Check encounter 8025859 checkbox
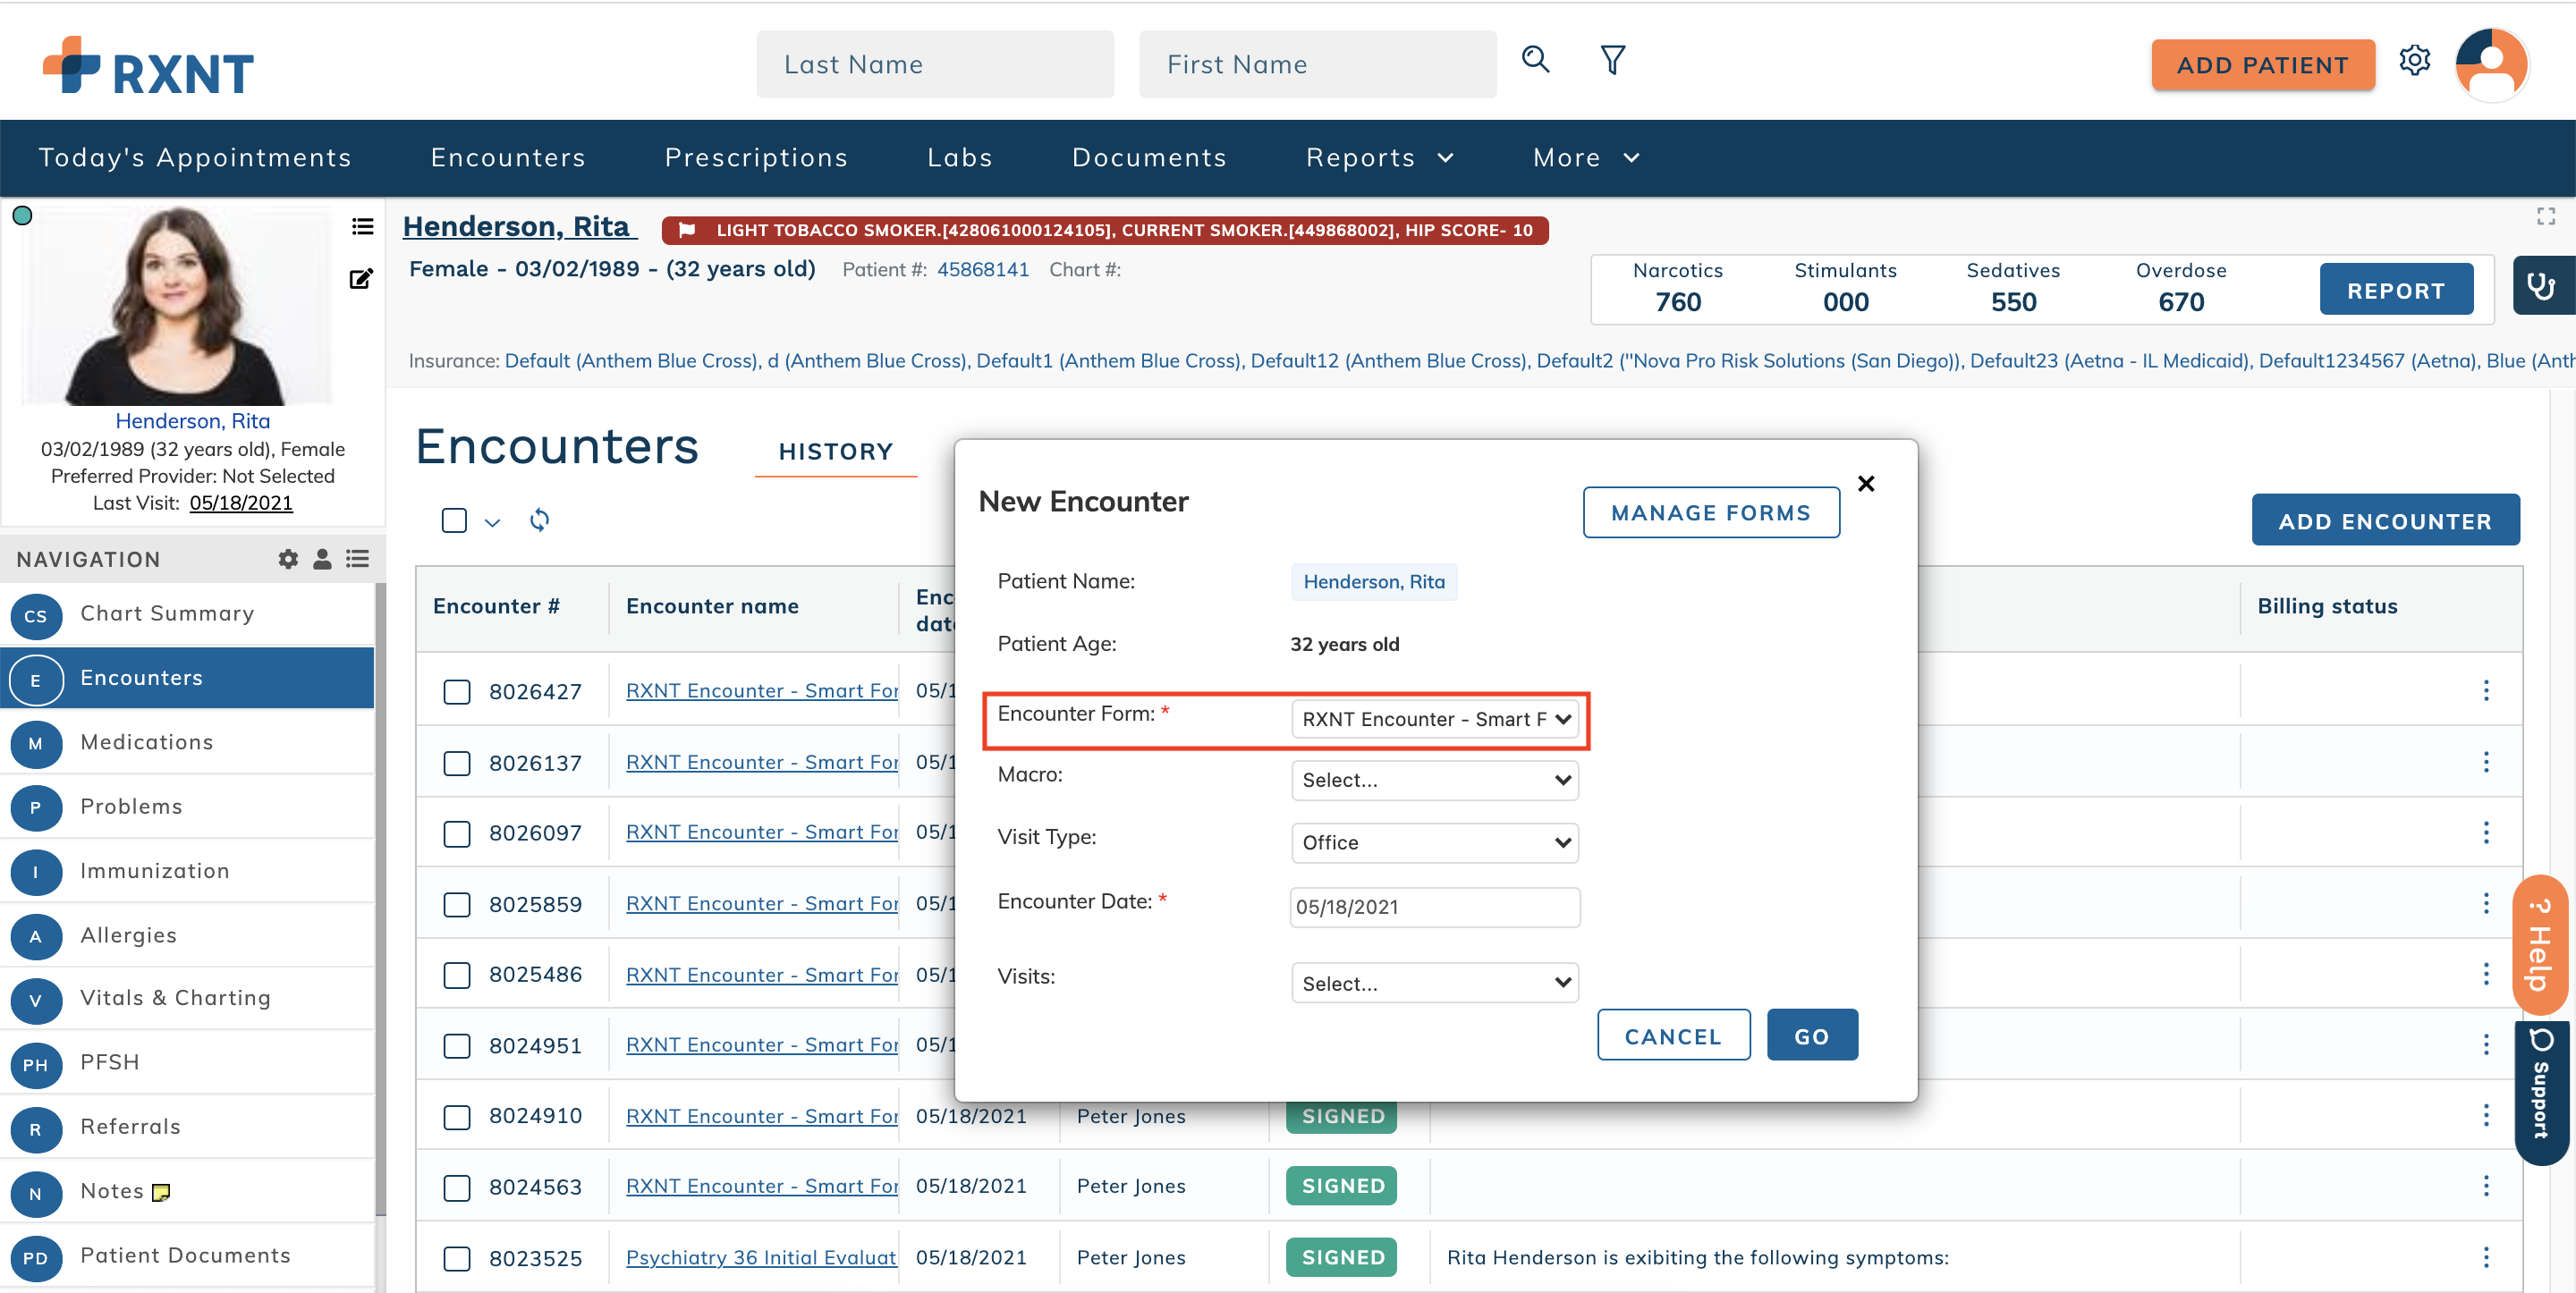Screen dimensions: 2576x1293 tap(457, 905)
